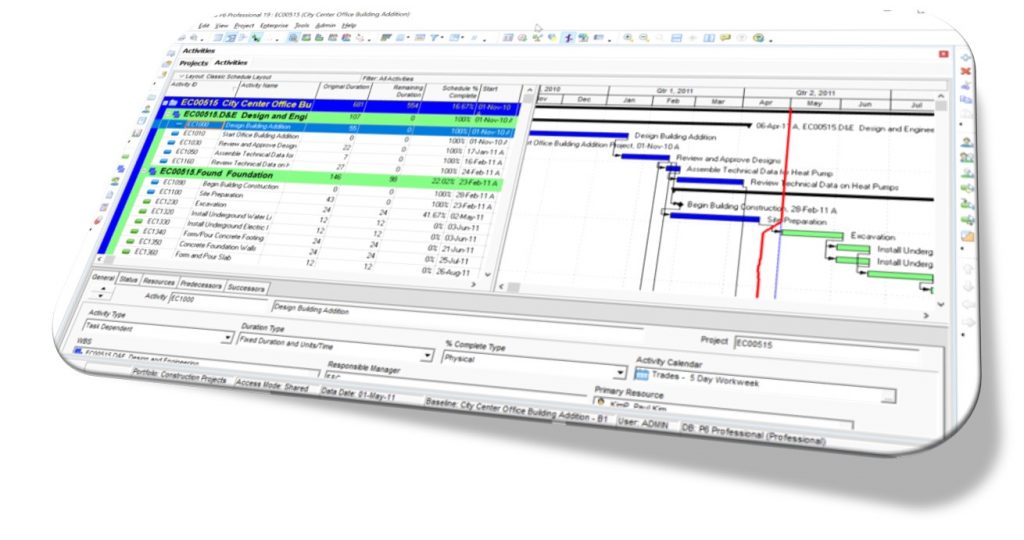Screen dimensions: 1024x540
Task: Open the Edit menu
Action: [x=204, y=25]
